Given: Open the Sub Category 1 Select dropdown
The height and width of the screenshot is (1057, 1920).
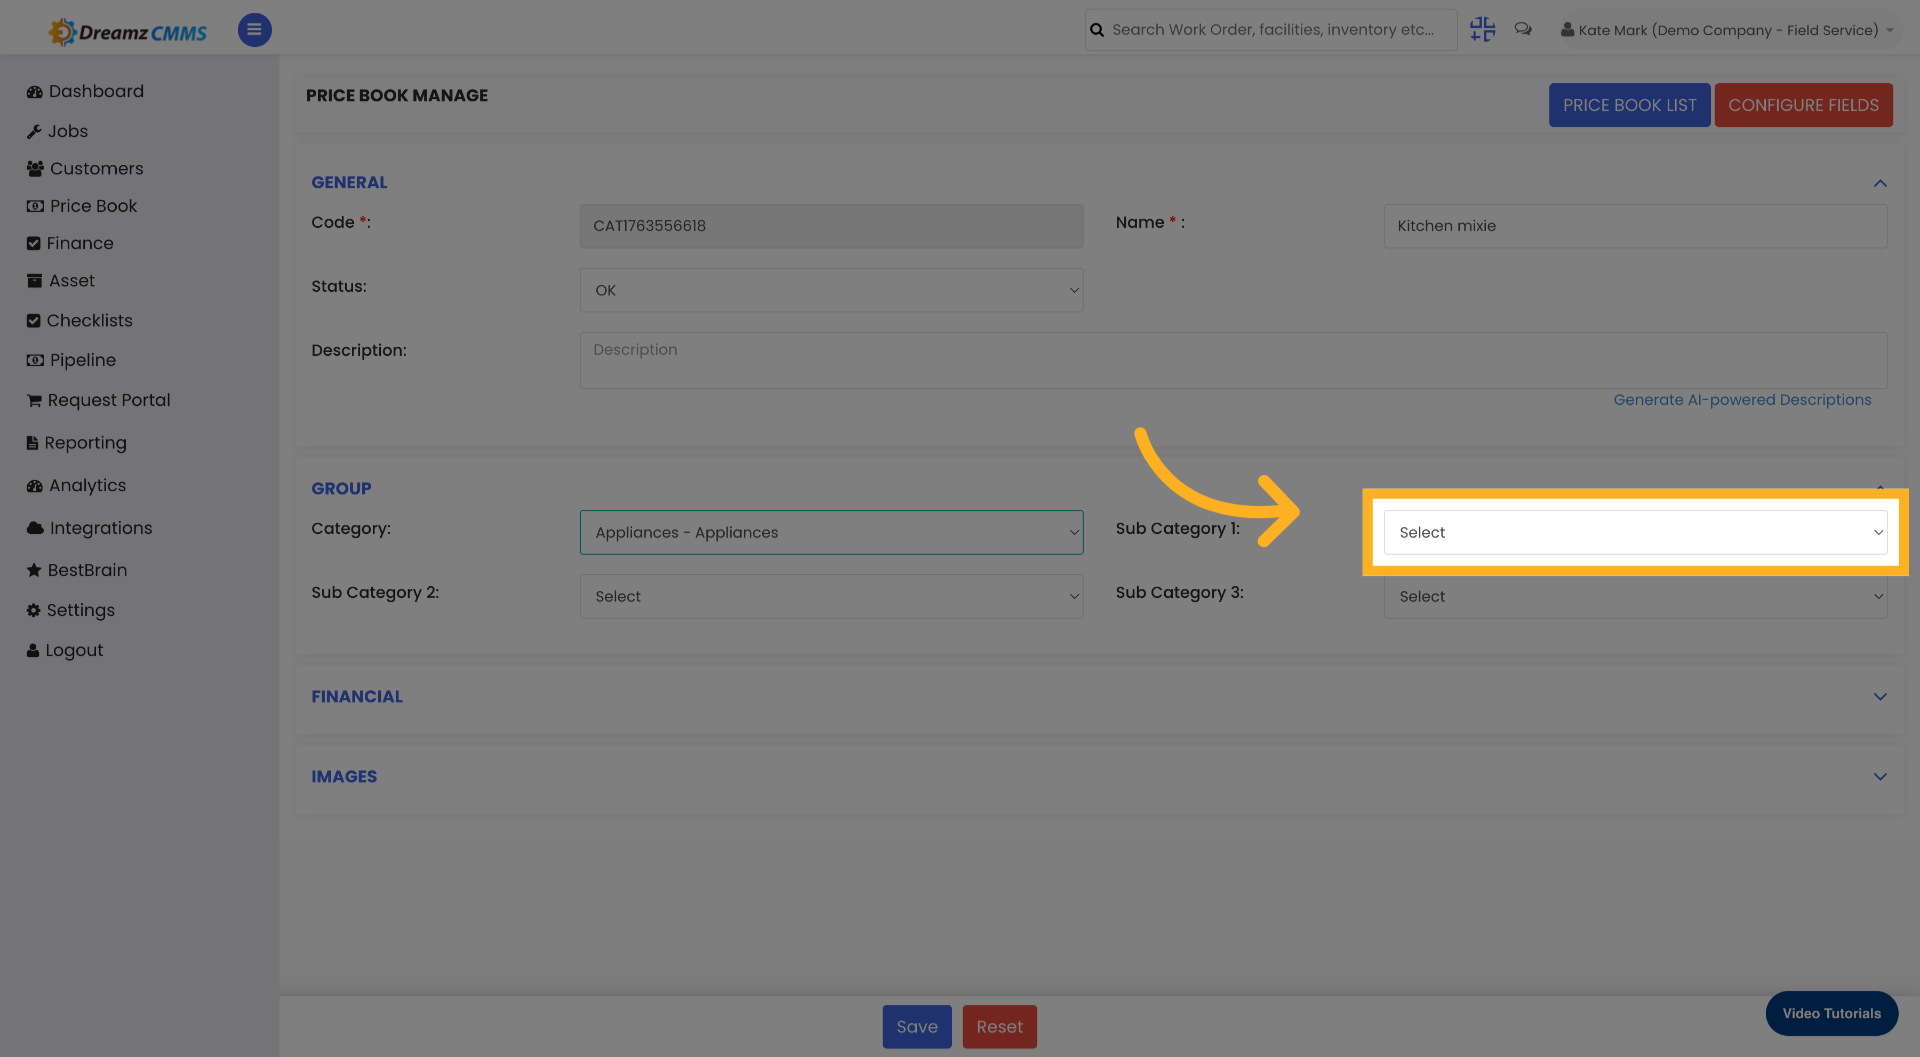Looking at the screenshot, I should click(x=1635, y=532).
